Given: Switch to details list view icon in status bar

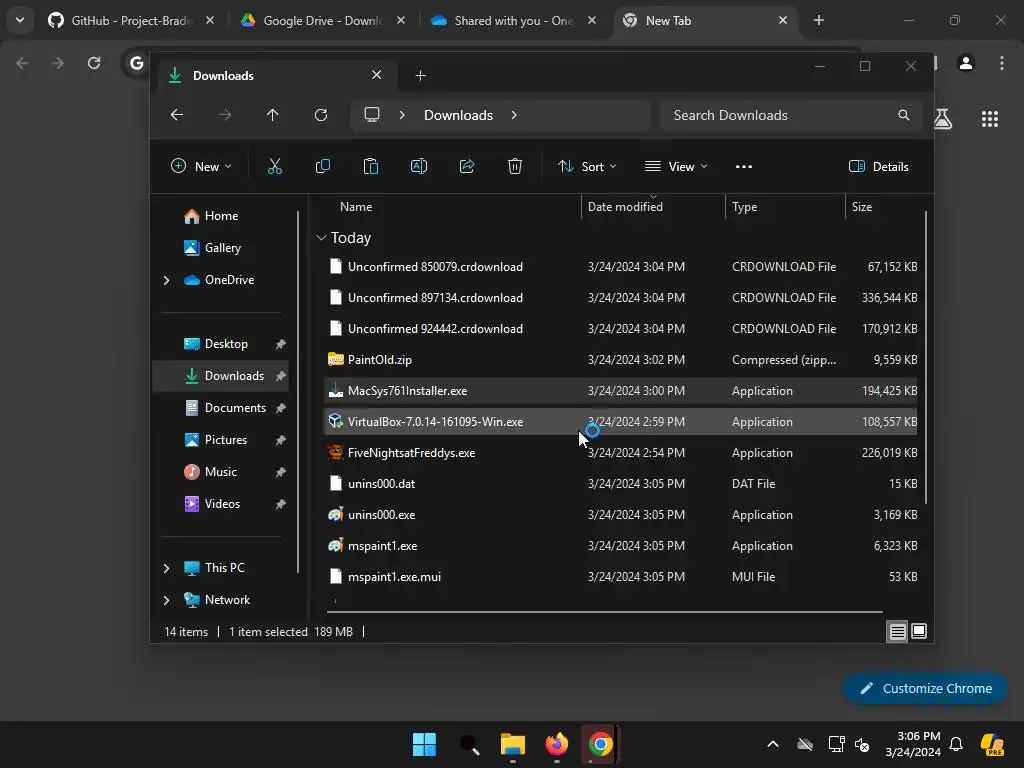Looking at the screenshot, I should [x=897, y=632].
